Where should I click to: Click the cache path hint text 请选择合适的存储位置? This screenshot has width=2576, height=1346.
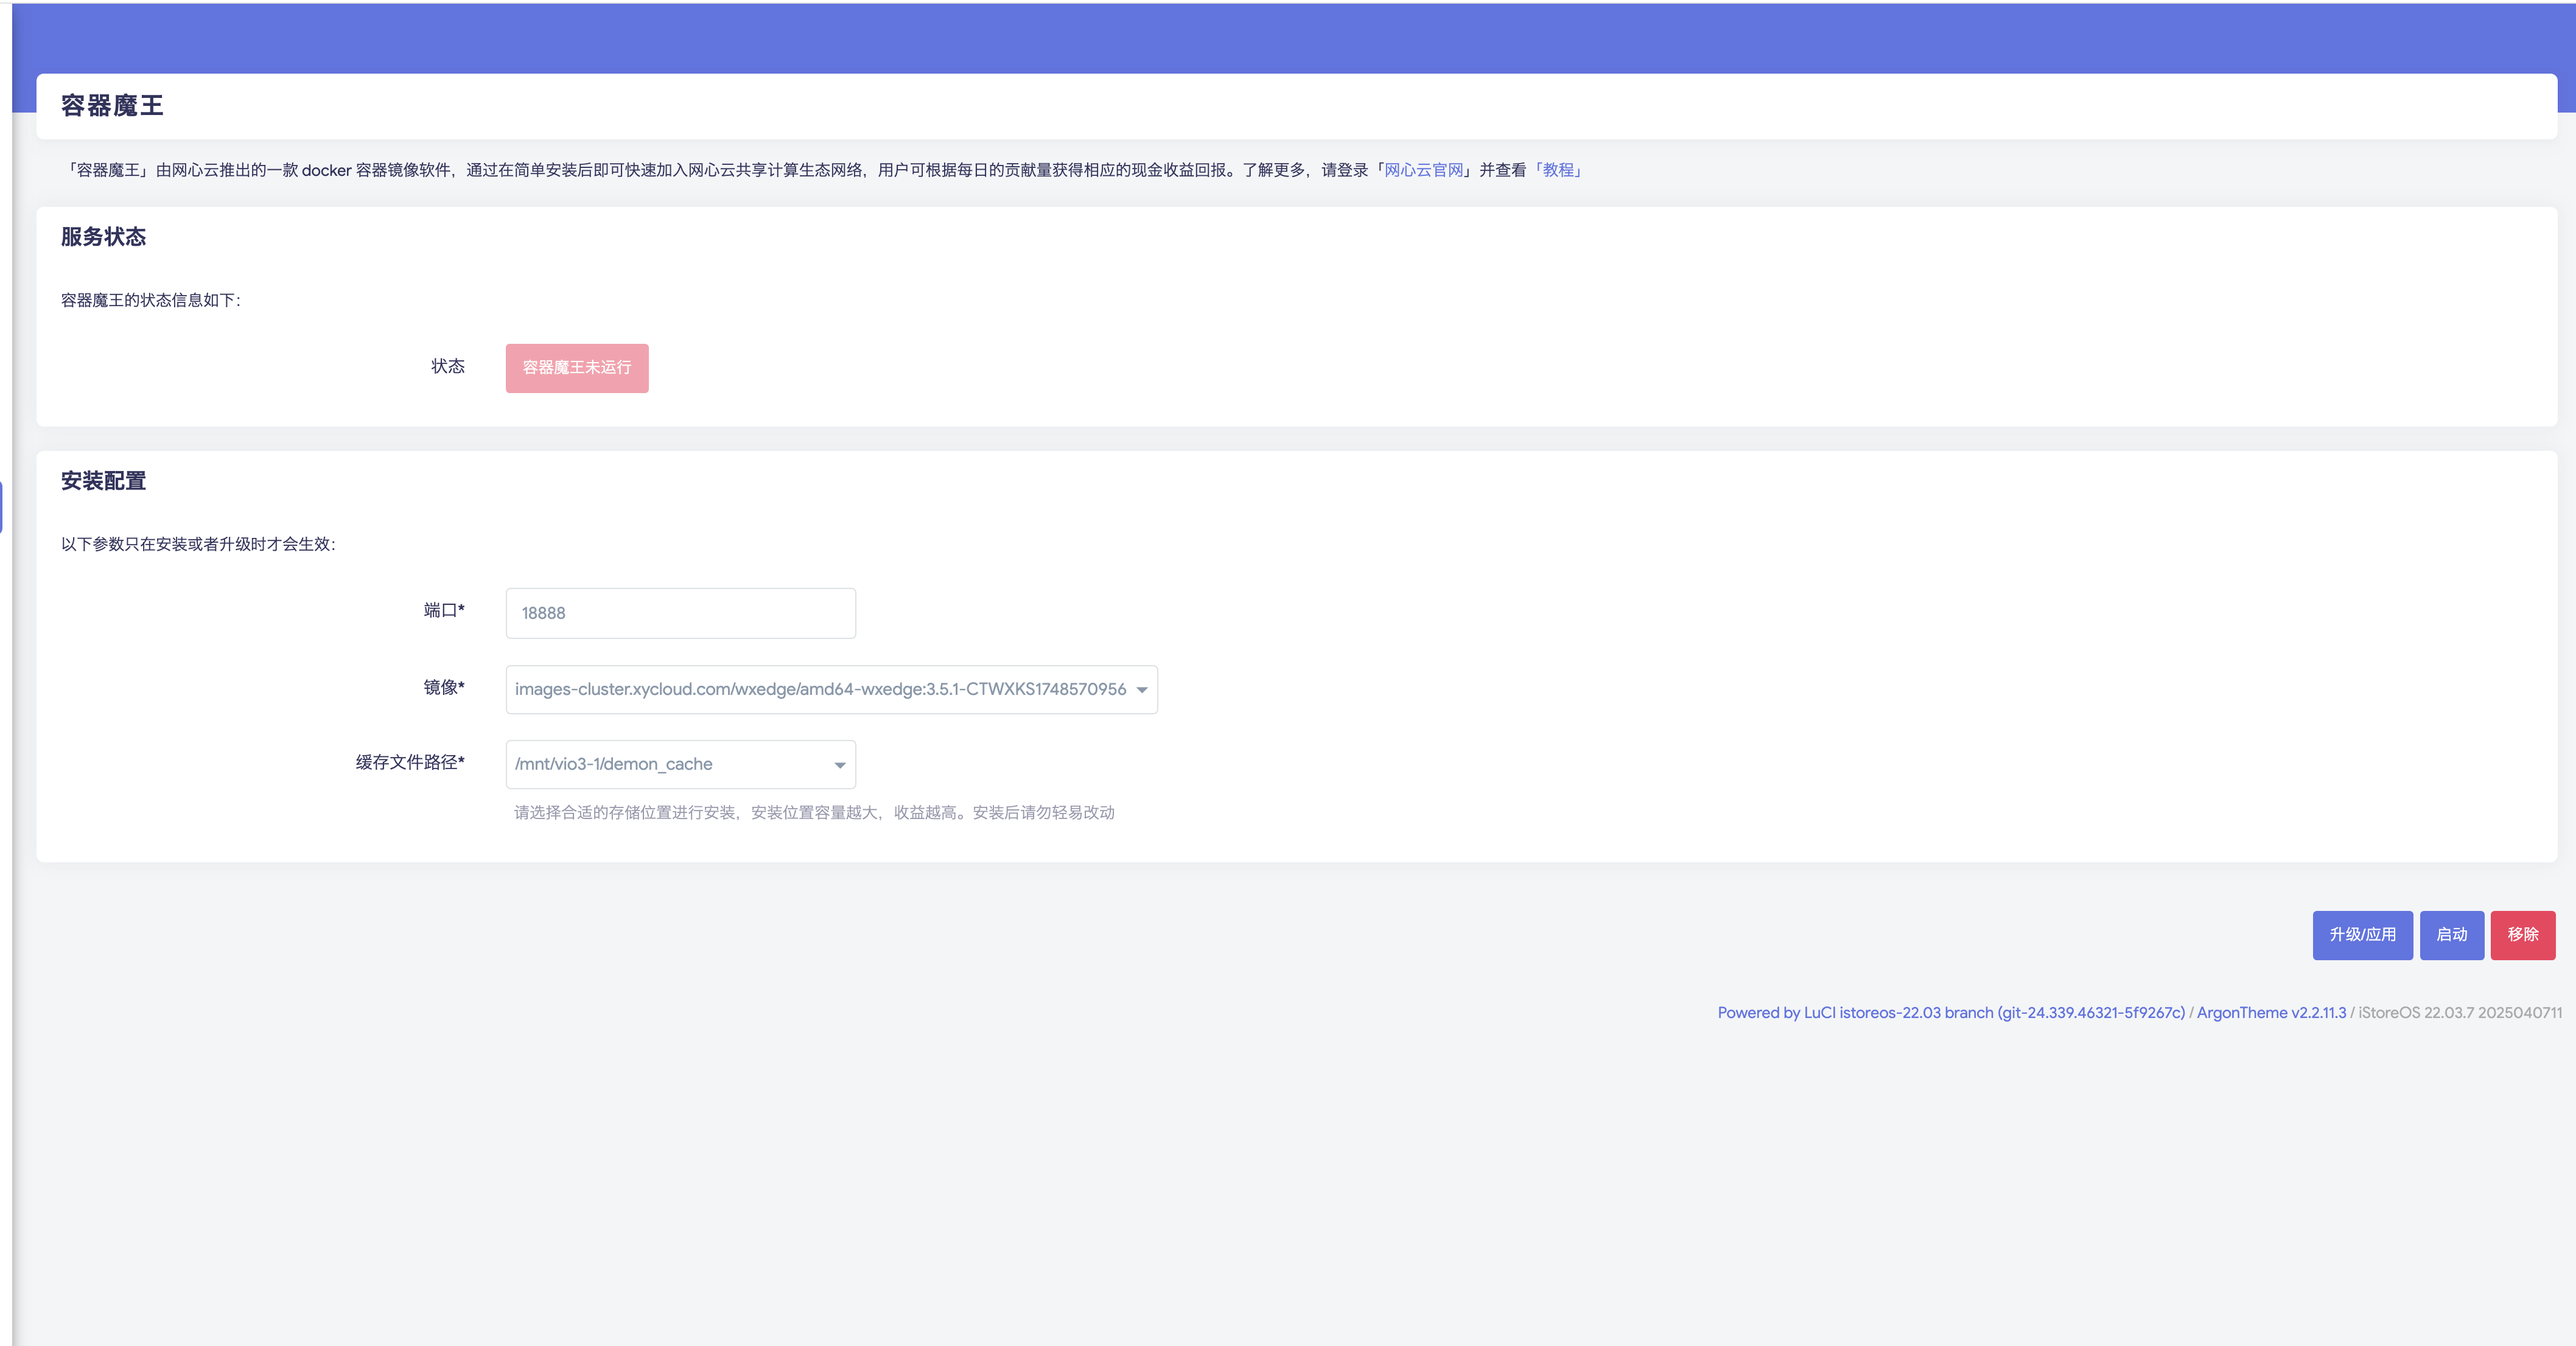click(x=815, y=813)
